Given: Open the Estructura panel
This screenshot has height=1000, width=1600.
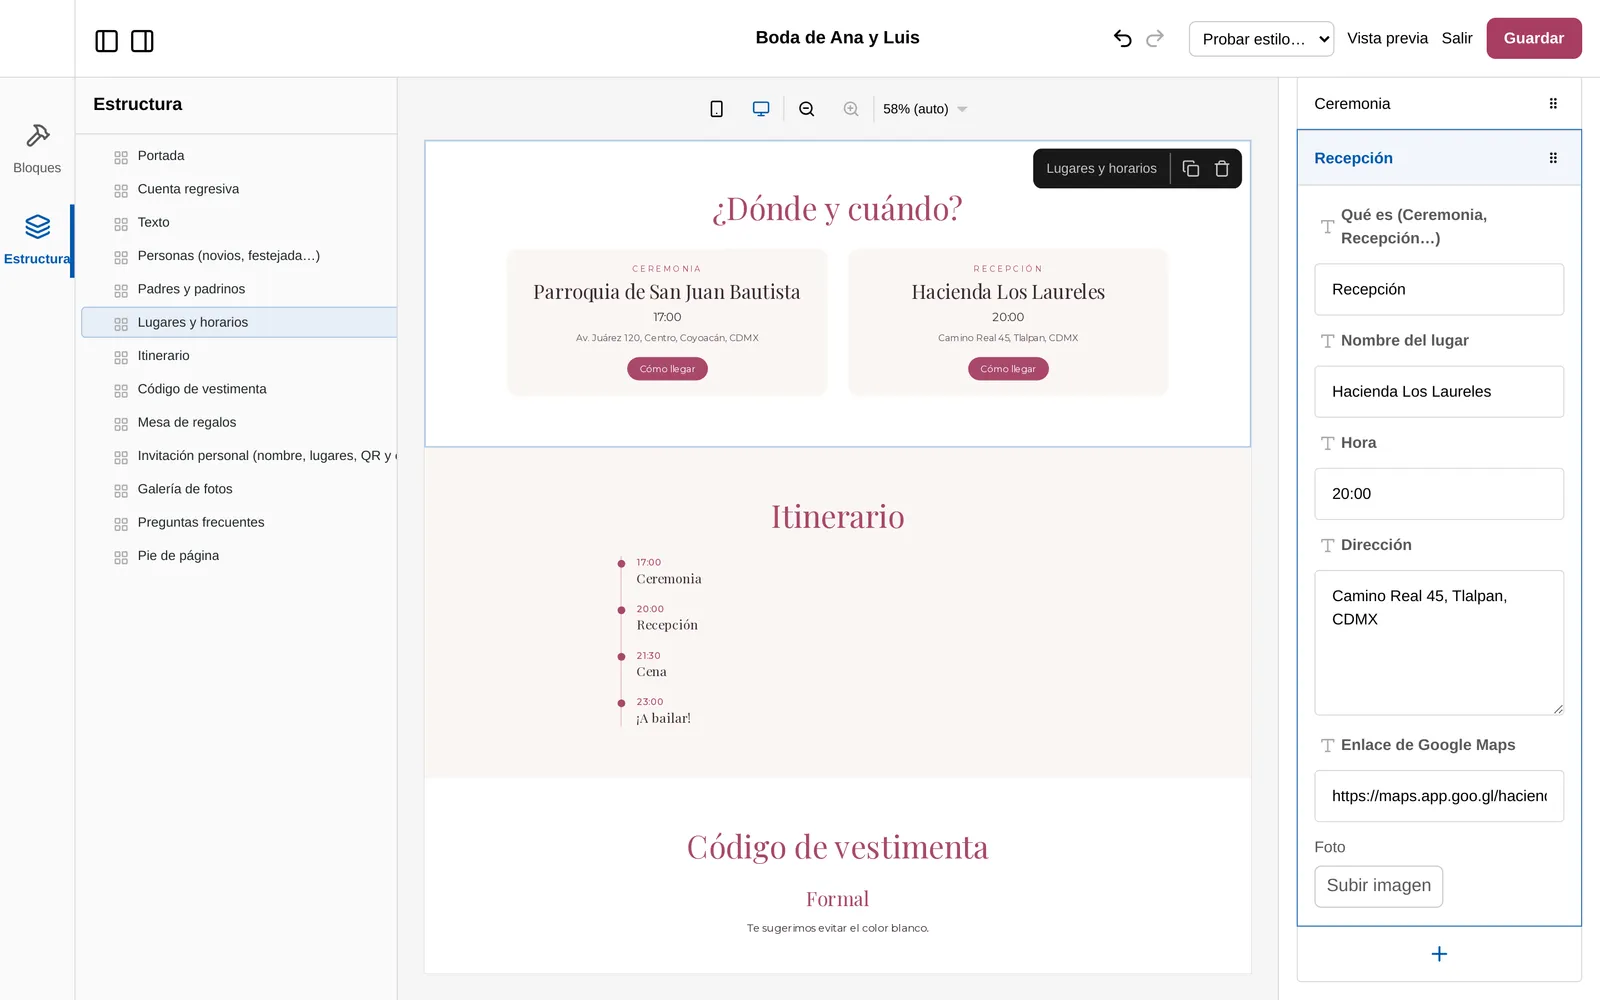Looking at the screenshot, I should (37, 240).
